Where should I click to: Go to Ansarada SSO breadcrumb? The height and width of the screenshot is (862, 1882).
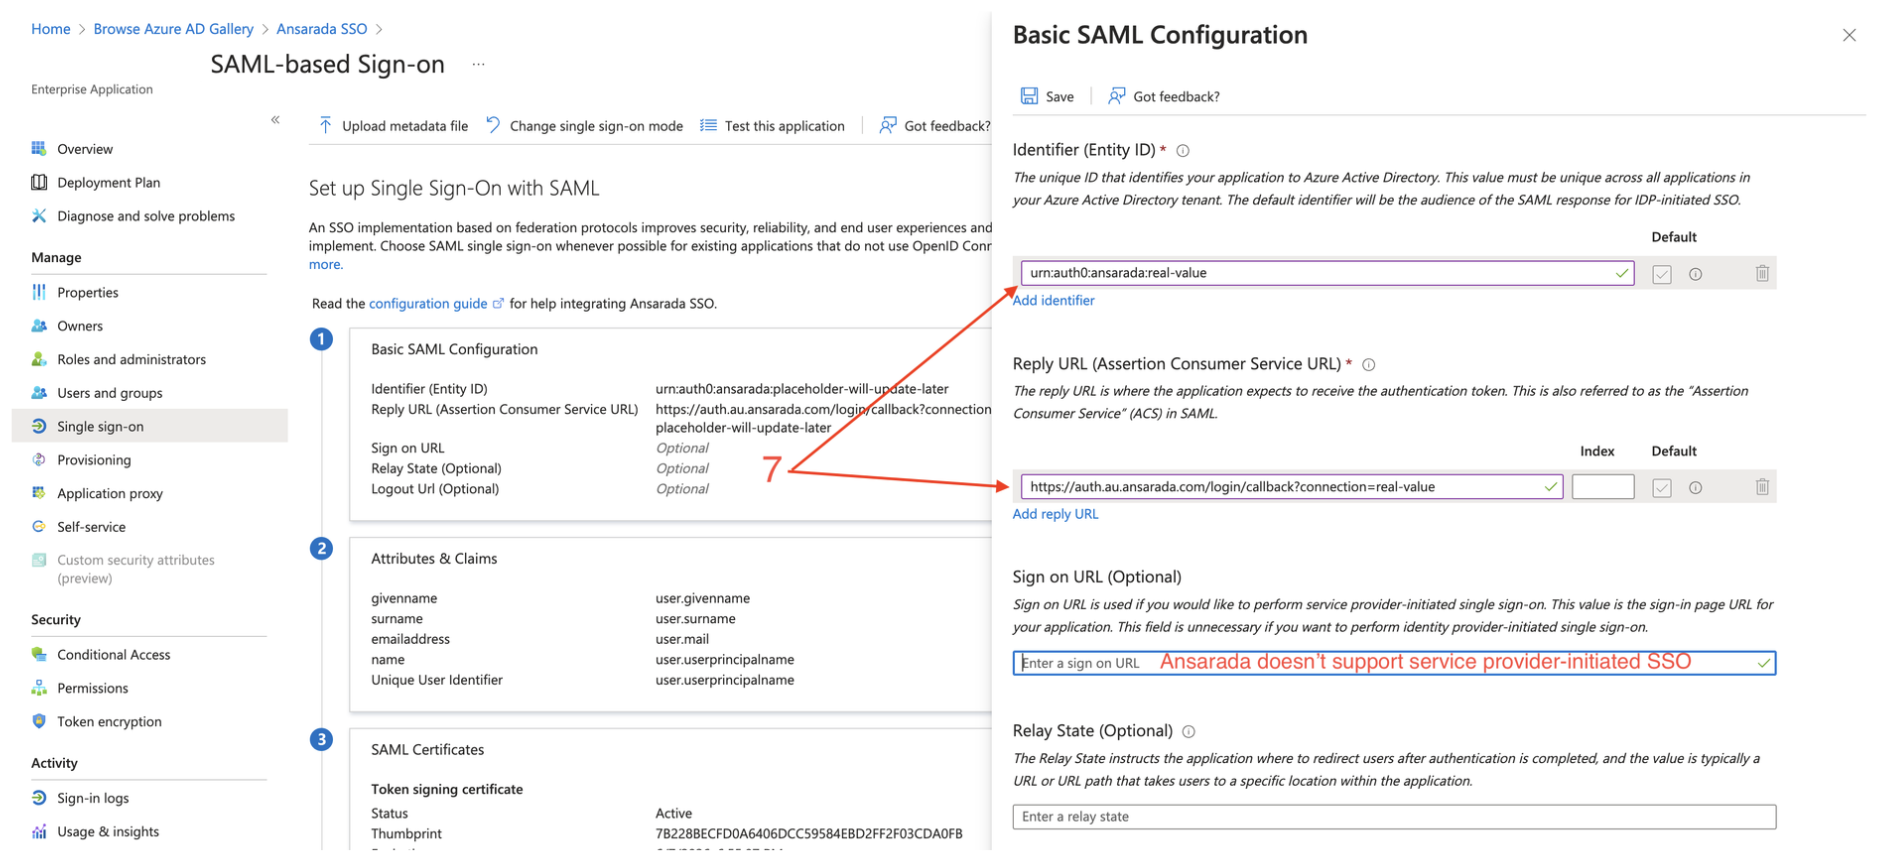[x=322, y=29]
